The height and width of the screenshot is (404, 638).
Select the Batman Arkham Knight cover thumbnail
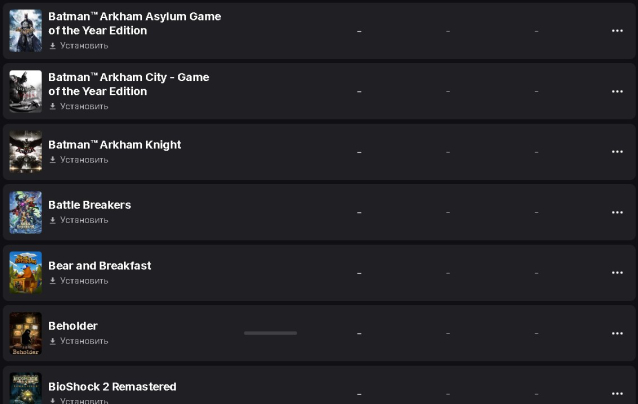click(26, 152)
